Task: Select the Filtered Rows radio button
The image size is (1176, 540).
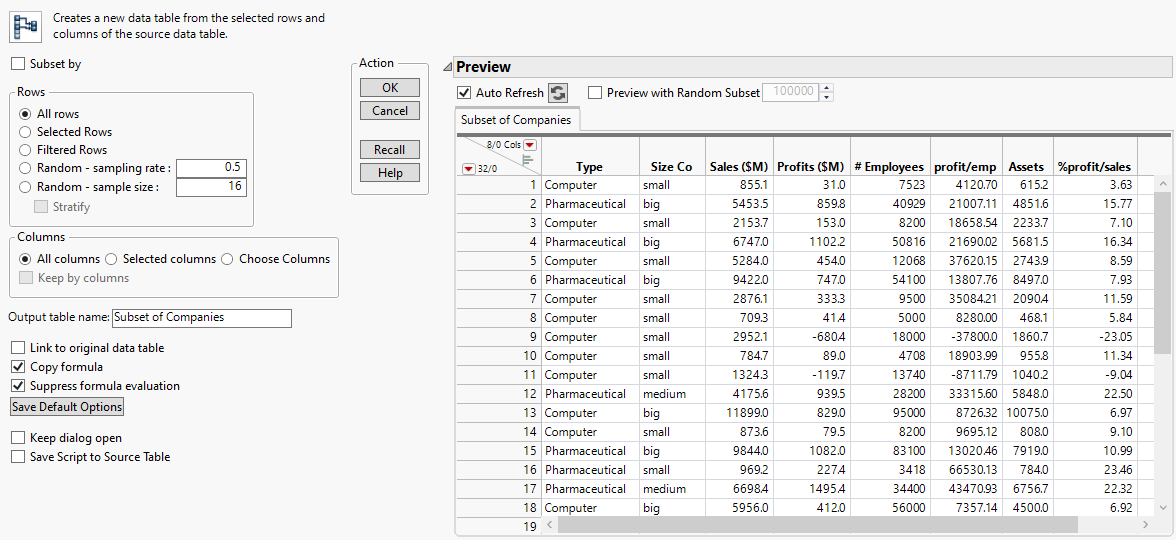Action: (x=25, y=150)
